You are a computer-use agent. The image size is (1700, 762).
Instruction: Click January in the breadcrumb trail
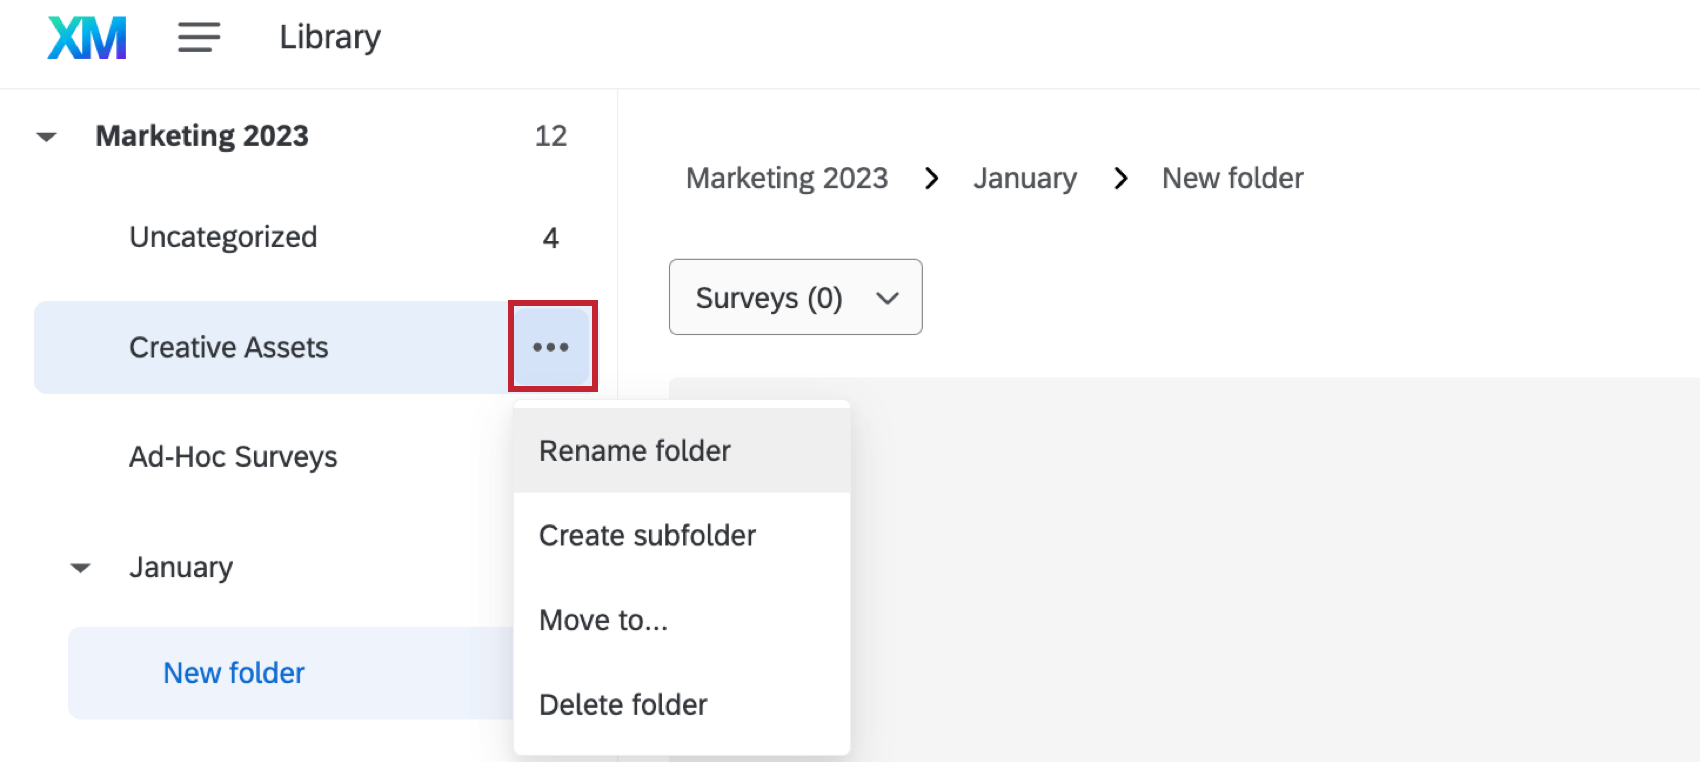1024,178
